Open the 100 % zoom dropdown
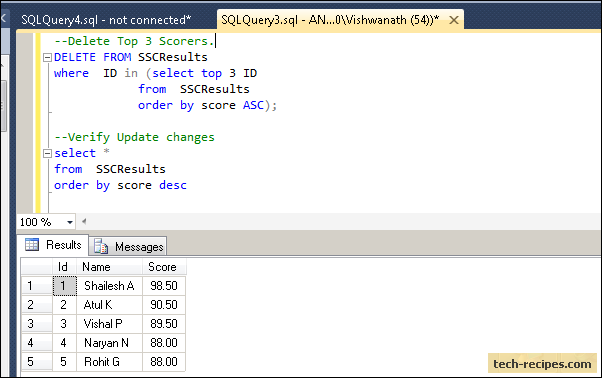 pos(69,222)
